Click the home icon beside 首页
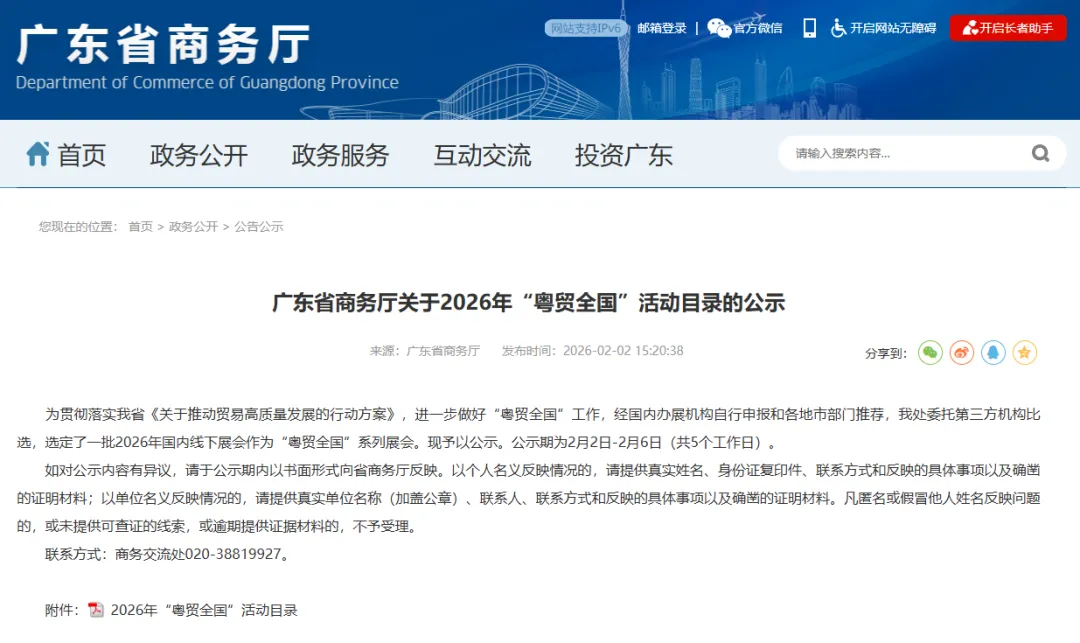 pos(39,152)
